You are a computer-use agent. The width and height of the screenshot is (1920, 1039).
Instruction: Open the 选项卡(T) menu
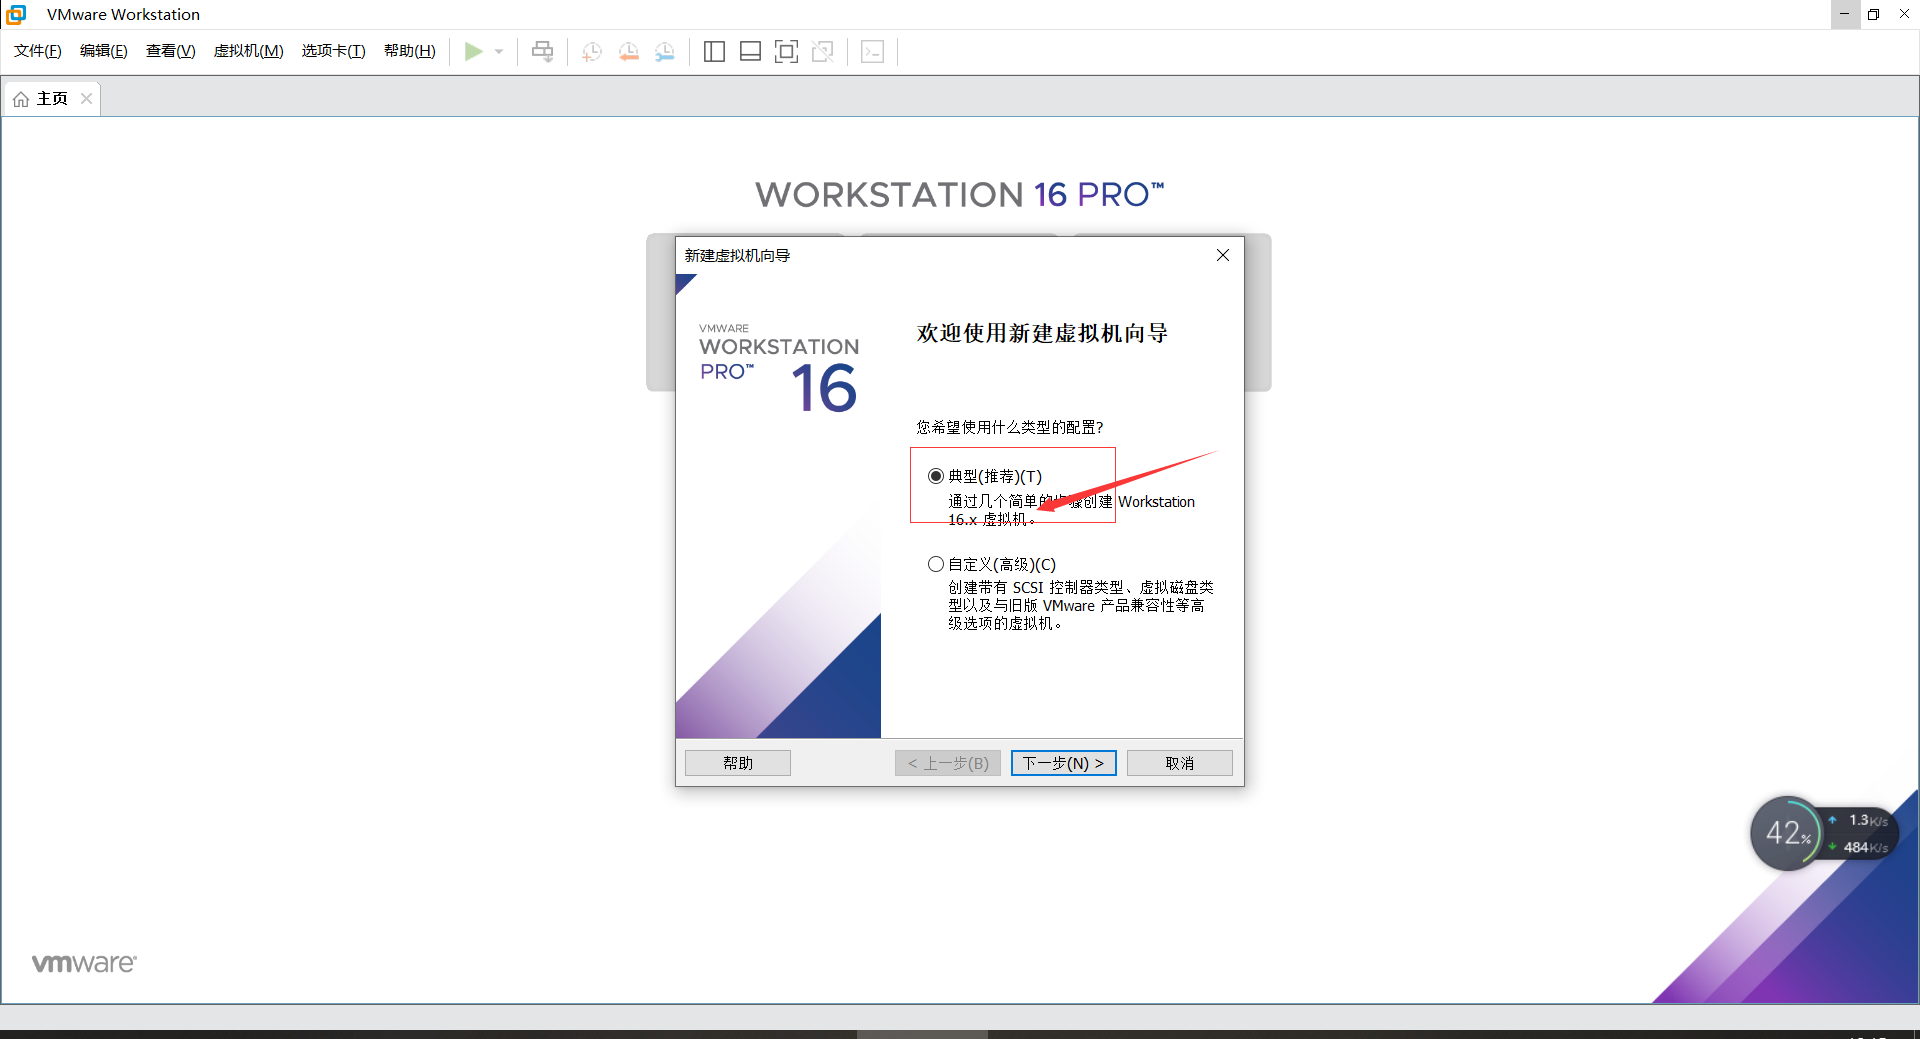[334, 51]
